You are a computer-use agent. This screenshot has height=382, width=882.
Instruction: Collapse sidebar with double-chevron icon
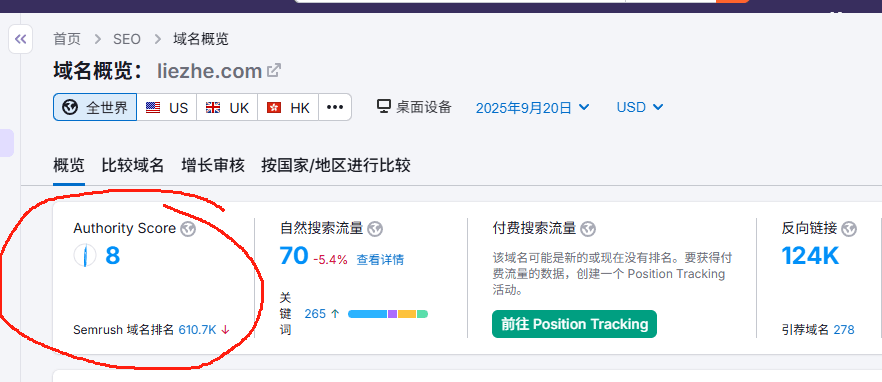coord(20,39)
